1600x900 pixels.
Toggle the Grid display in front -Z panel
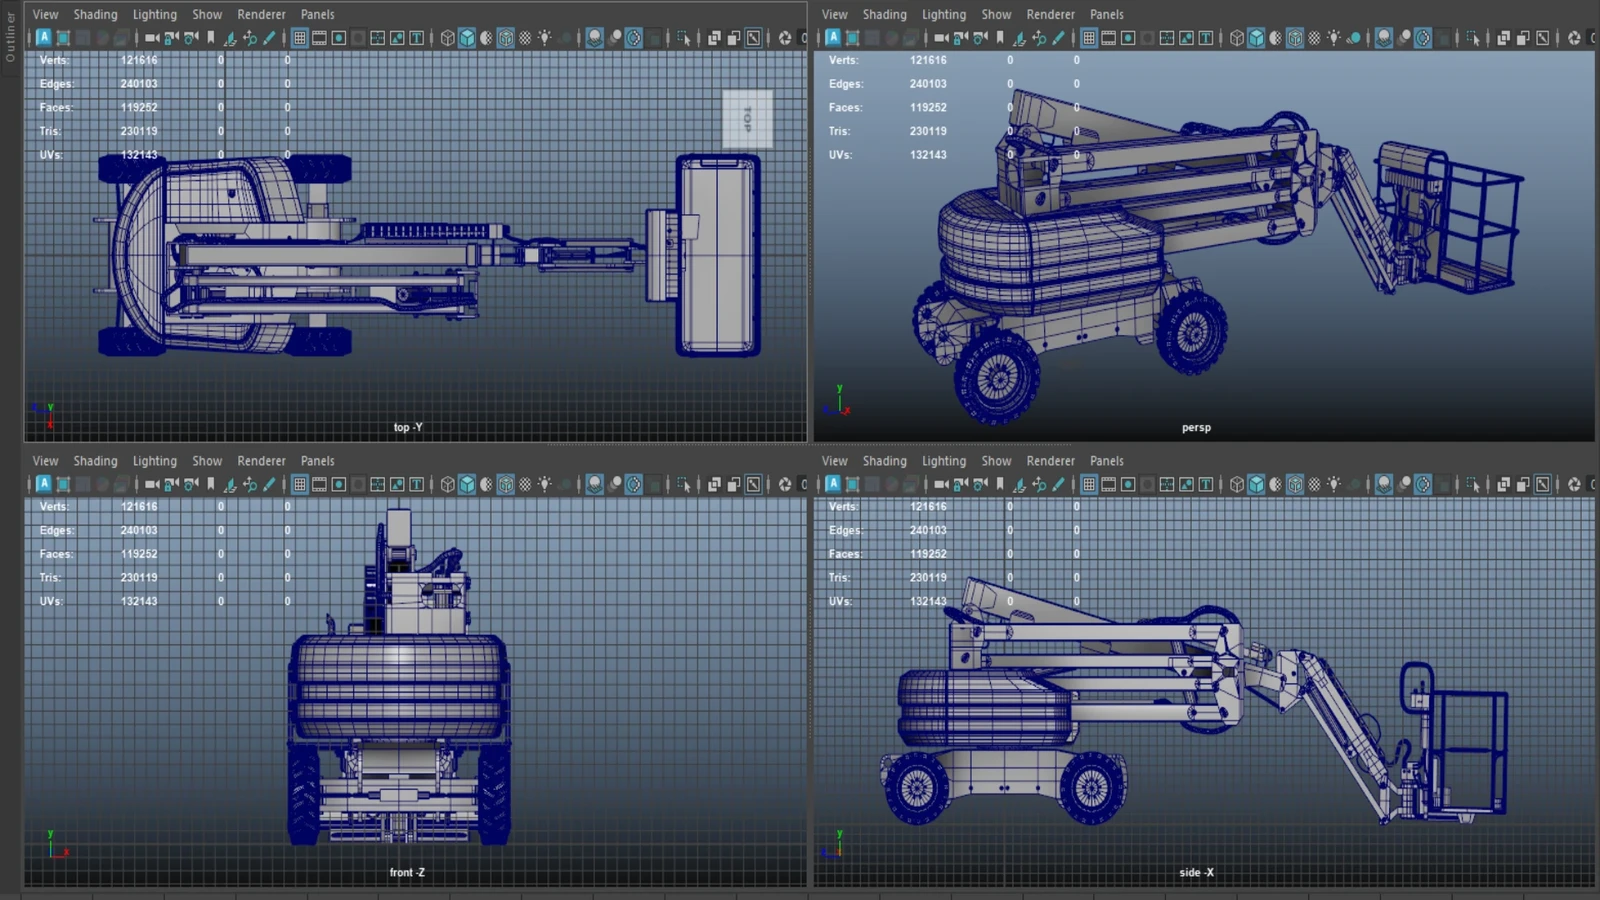coord(300,484)
